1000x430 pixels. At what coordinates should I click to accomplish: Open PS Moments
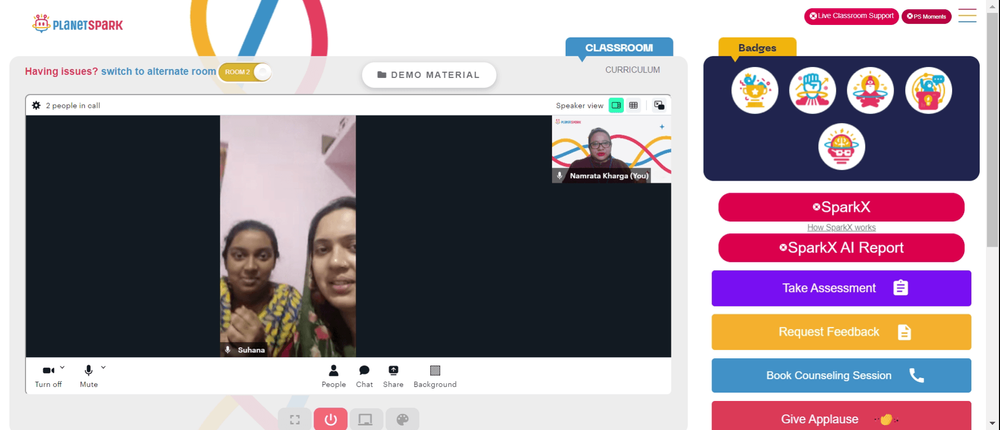click(x=926, y=17)
